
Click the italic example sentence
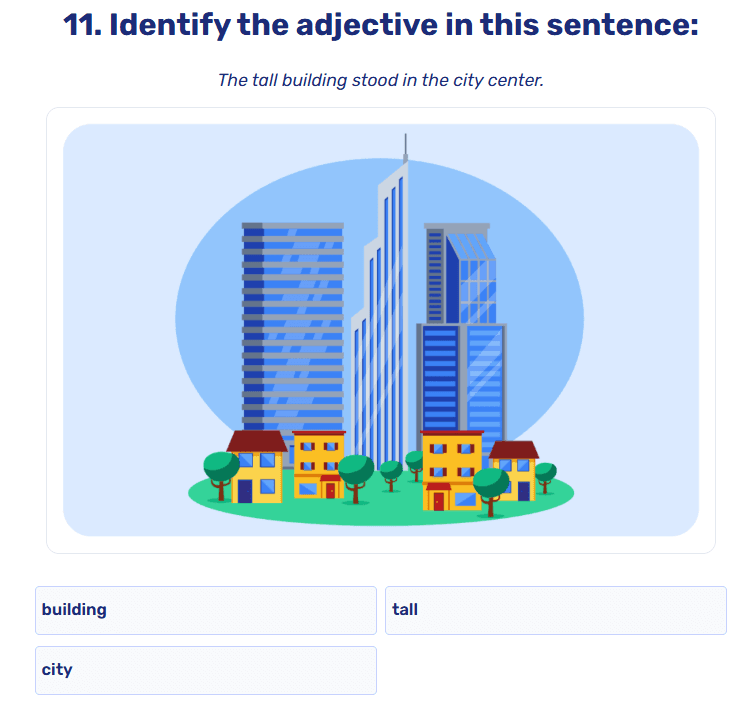coord(380,80)
